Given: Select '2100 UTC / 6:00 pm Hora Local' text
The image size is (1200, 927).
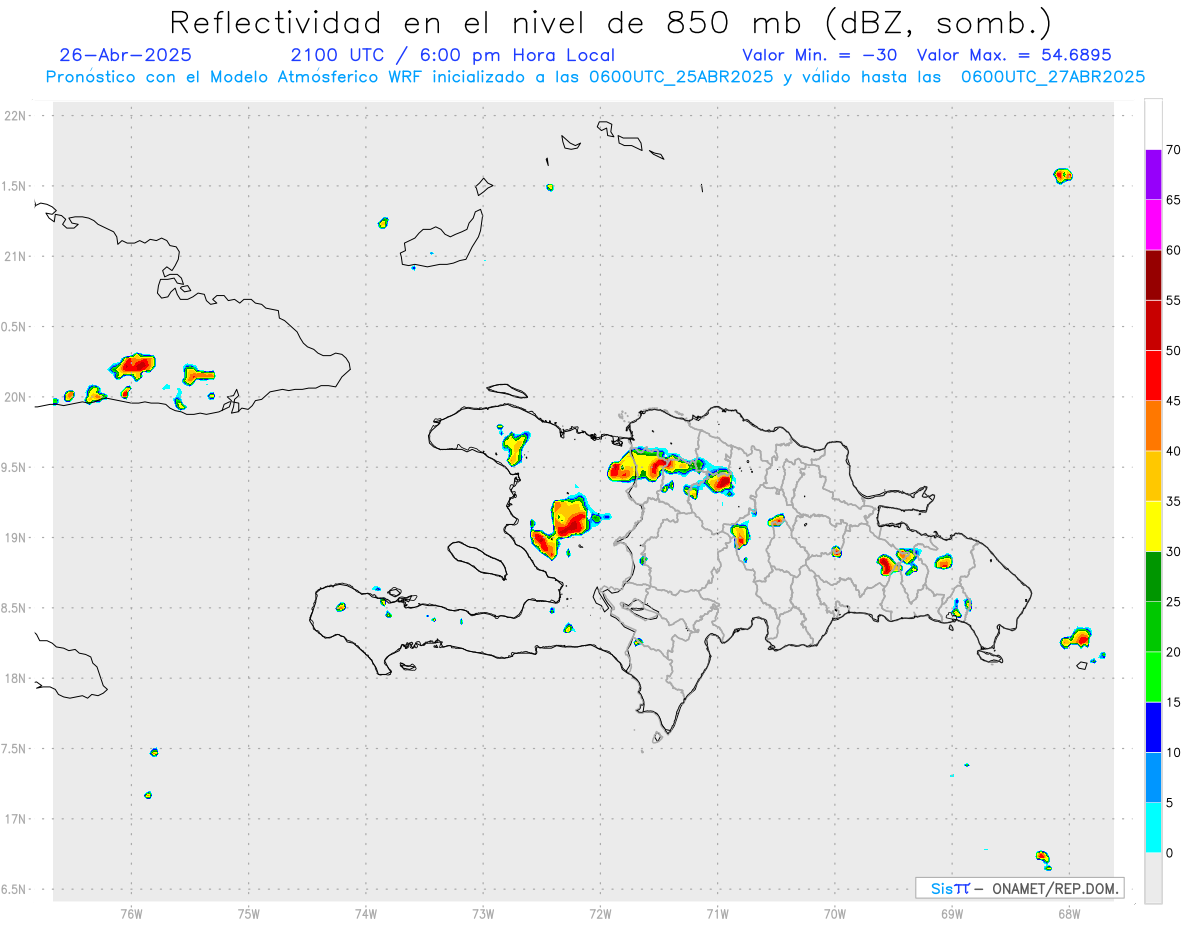Looking at the screenshot, I should pyautogui.click(x=453, y=55).
